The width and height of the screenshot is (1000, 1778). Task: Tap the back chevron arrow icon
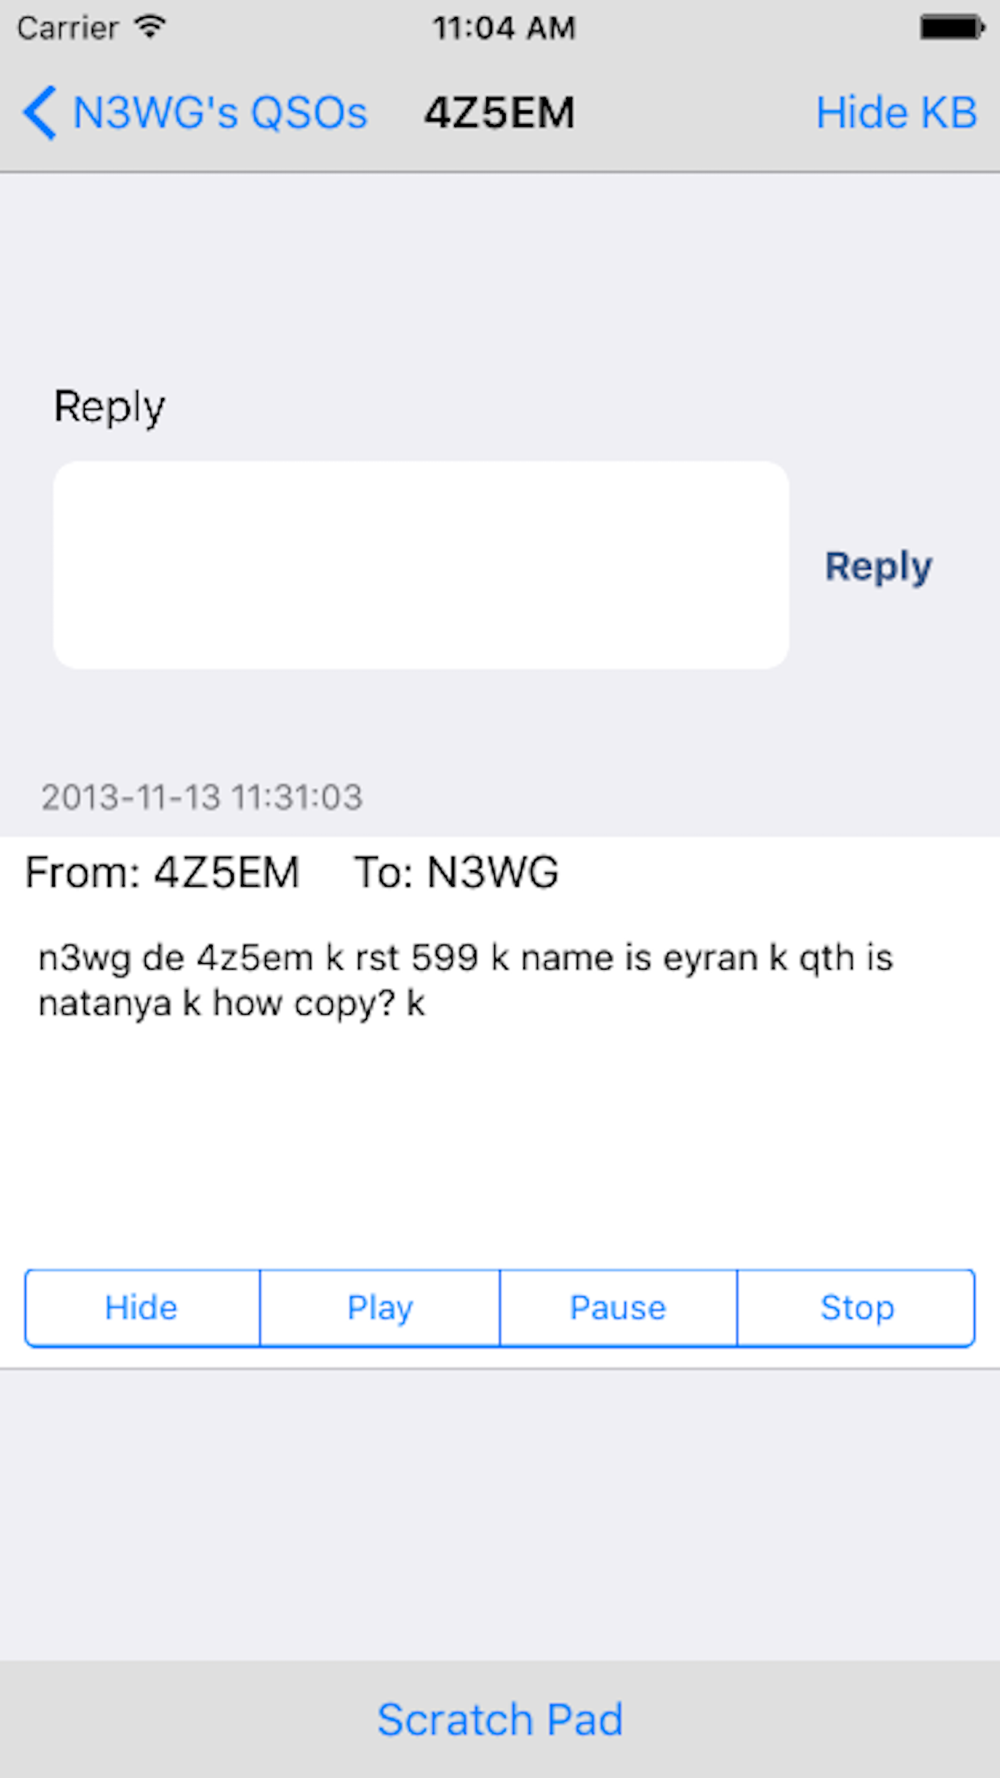click(39, 112)
